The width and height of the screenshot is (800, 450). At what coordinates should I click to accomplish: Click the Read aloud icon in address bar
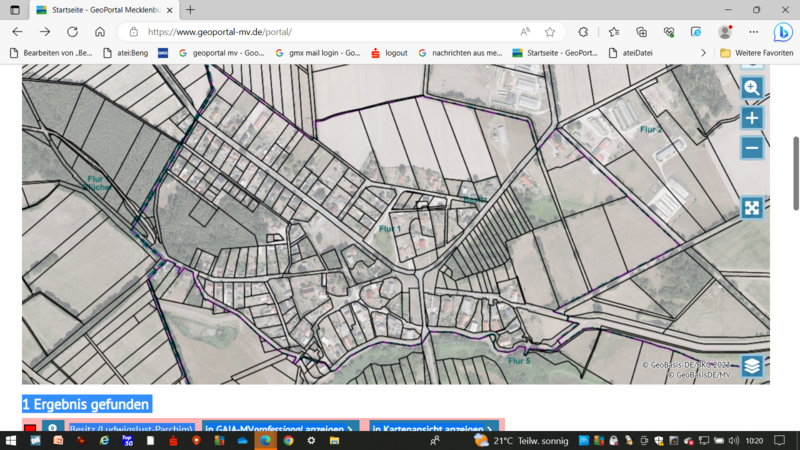point(525,32)
